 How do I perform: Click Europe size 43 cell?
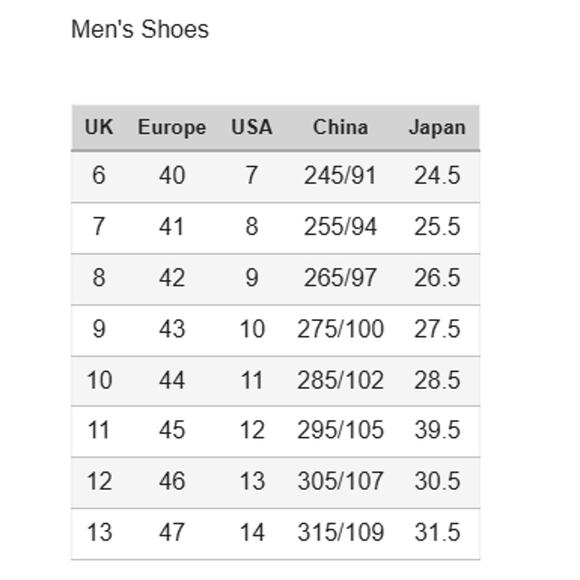[172, 329]
